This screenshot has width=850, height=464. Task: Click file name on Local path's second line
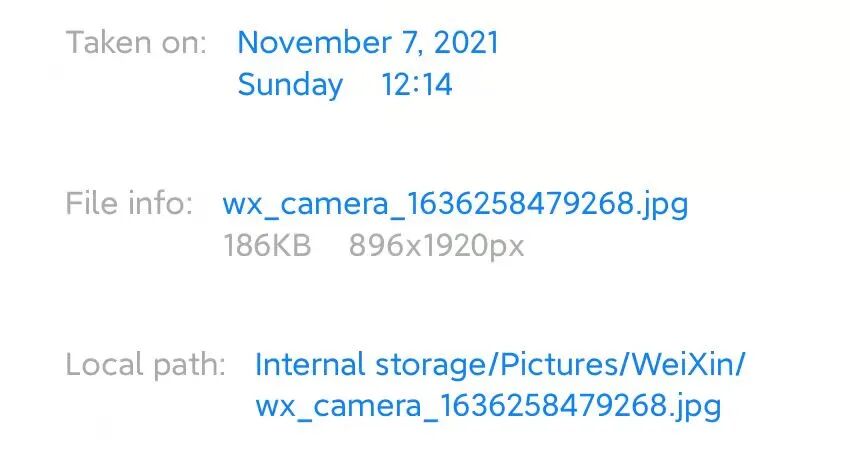[487, 406]
